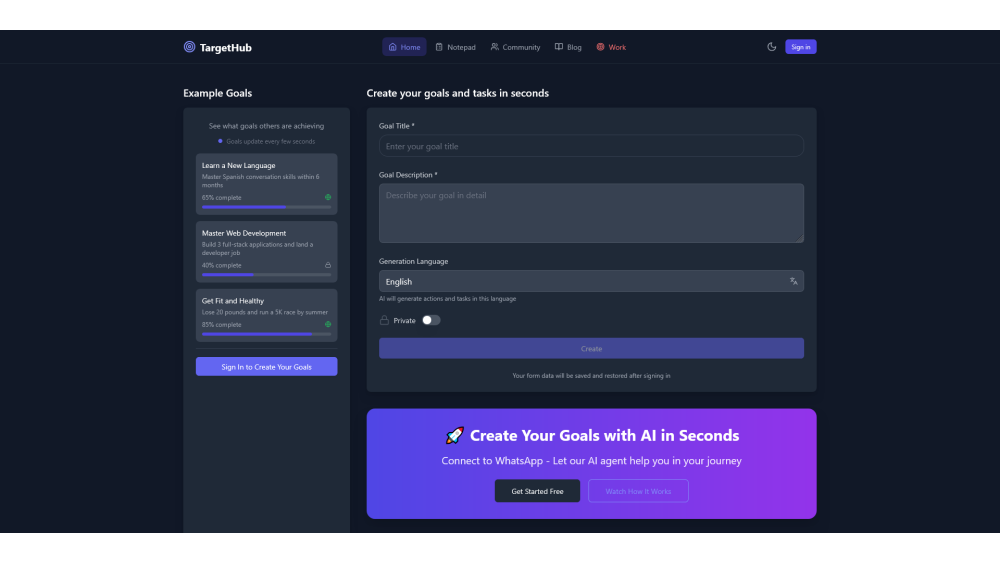
Task: Click the 'Private' label text
Action: pyautogui.click(x=404, y=321)
